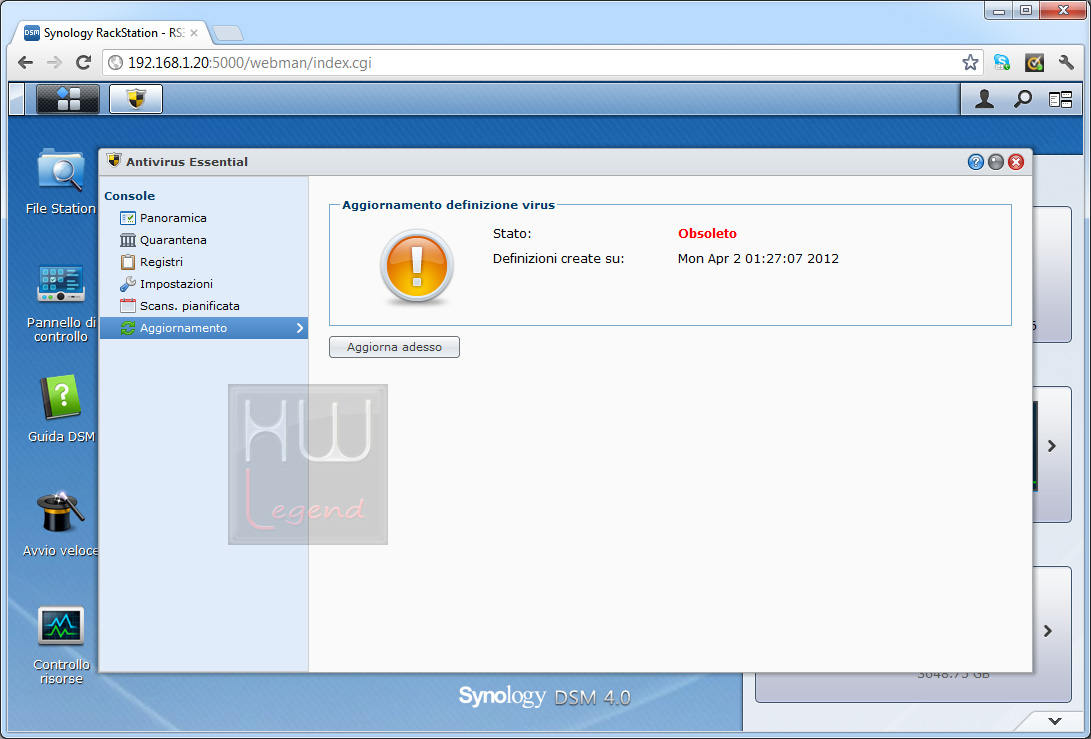1091x739 pixels.
Task: Open a new browser tab
Action: pyautogui.click(x=227, y=33)
